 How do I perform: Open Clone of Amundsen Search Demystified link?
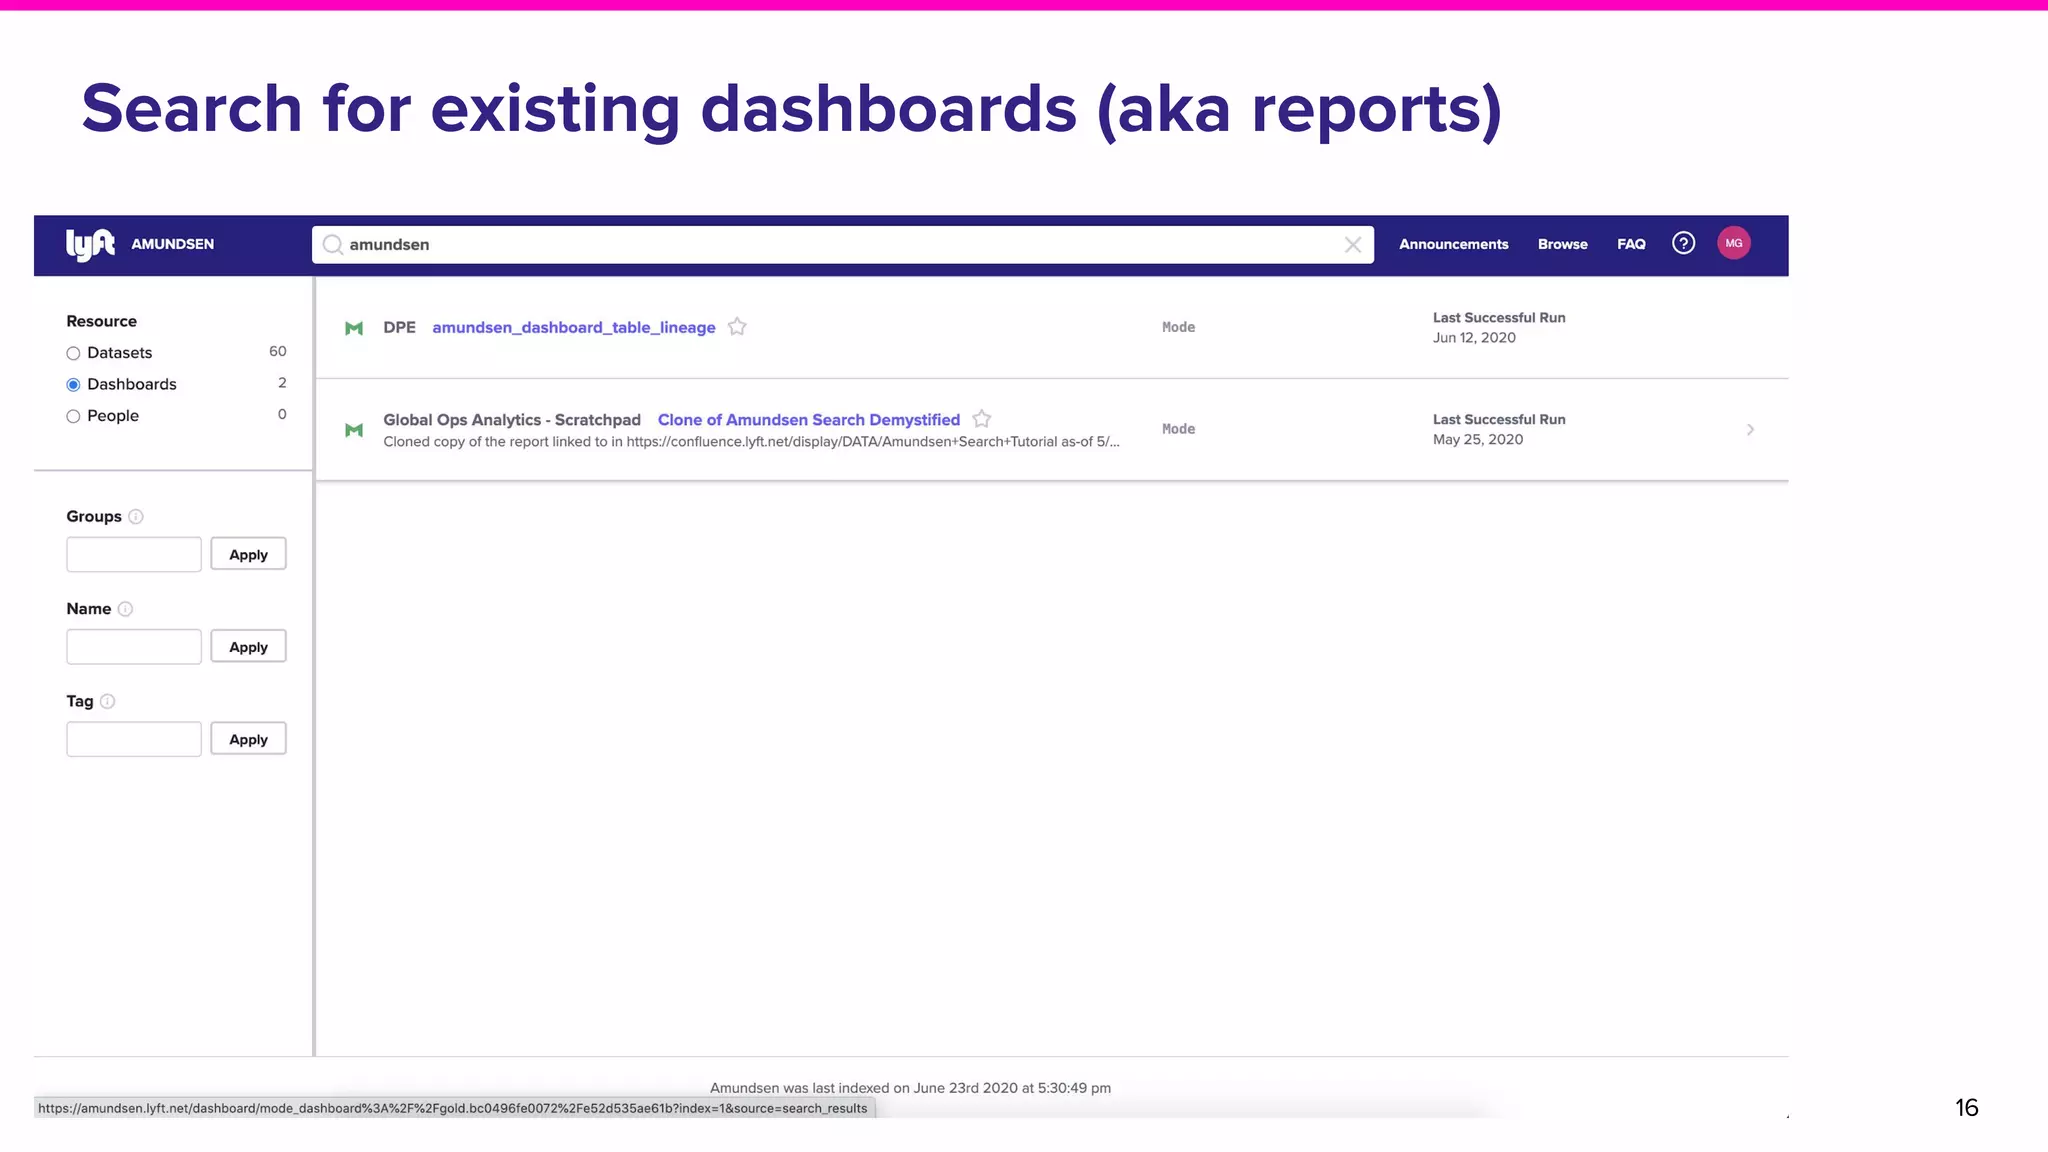coord(809,420)
